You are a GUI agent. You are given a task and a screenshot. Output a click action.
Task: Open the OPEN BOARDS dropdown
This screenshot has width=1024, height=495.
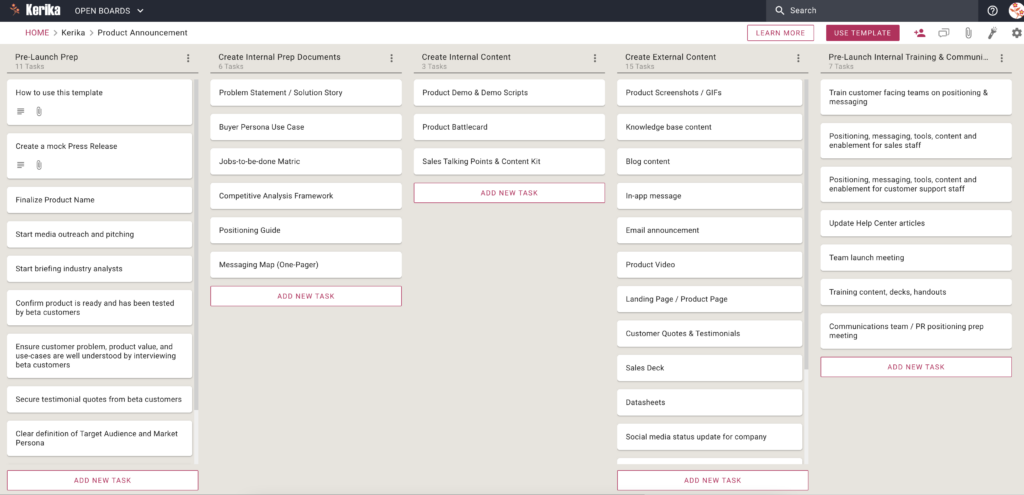point(109,10)
